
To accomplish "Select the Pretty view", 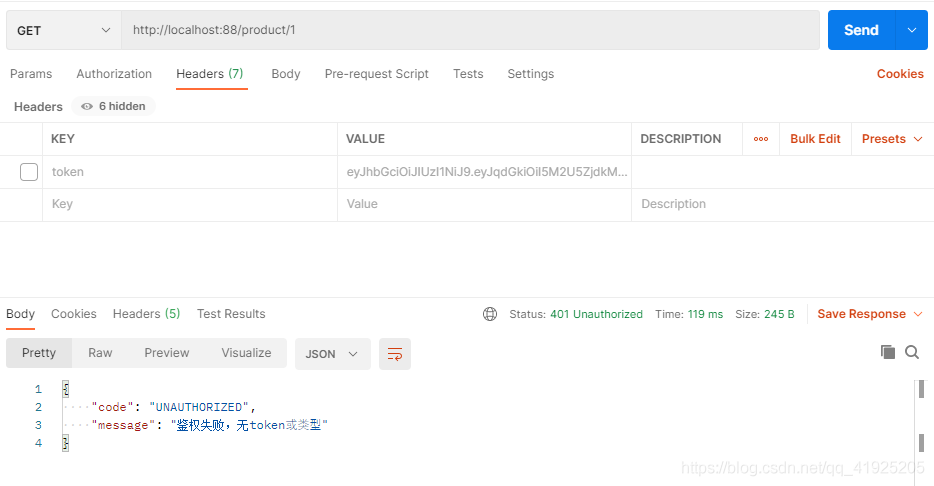I will (x=39, y=353).
